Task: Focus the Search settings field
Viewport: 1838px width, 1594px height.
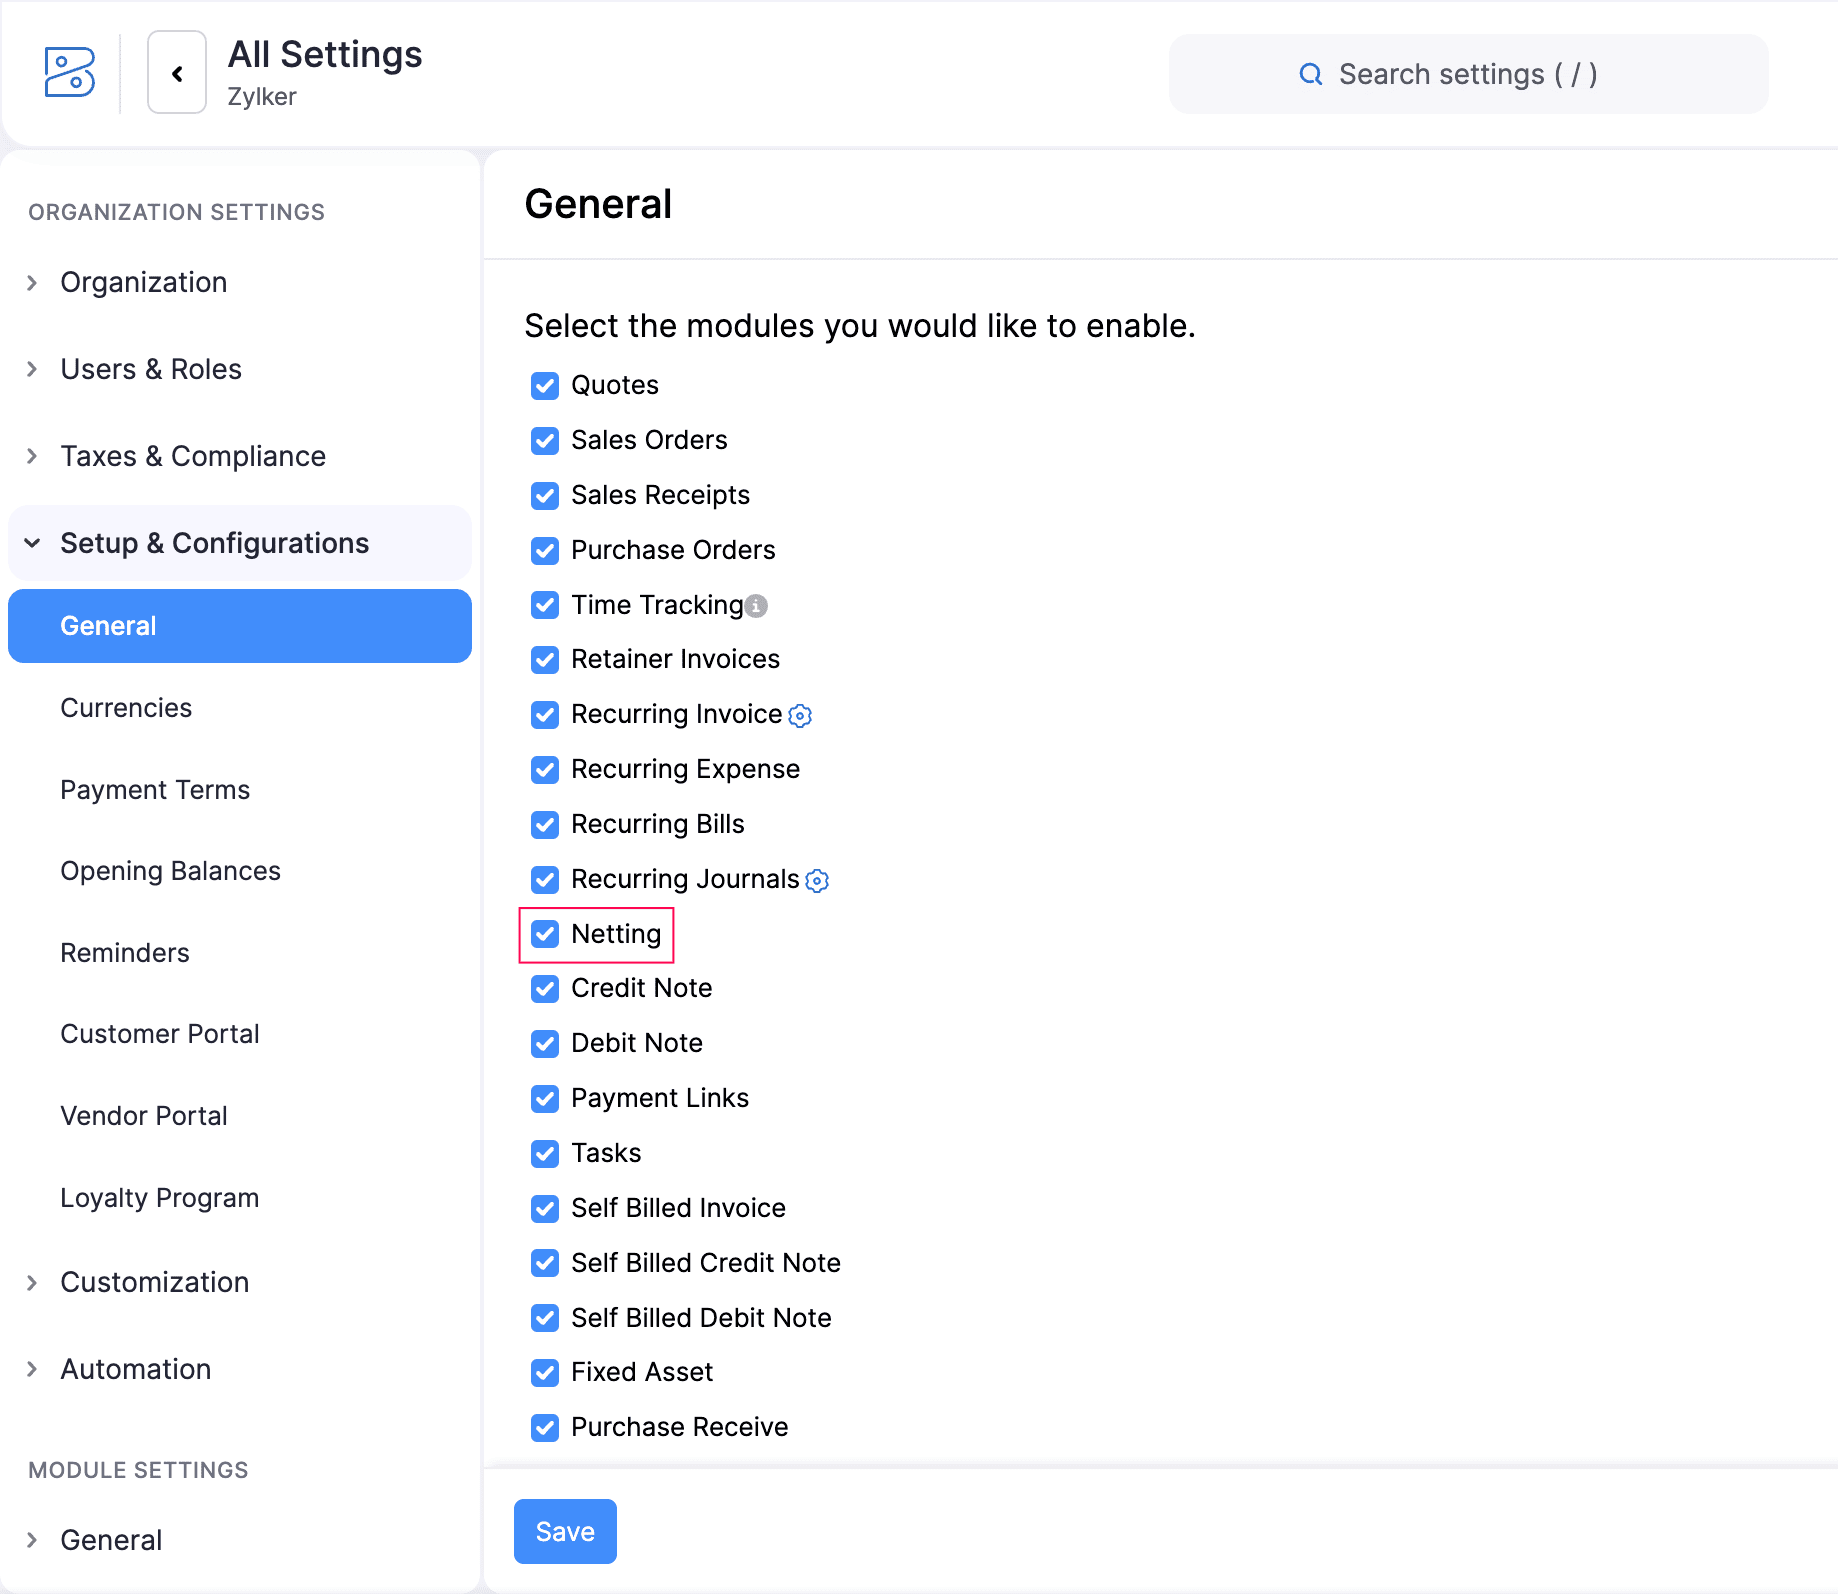Action: point(1468,74)
